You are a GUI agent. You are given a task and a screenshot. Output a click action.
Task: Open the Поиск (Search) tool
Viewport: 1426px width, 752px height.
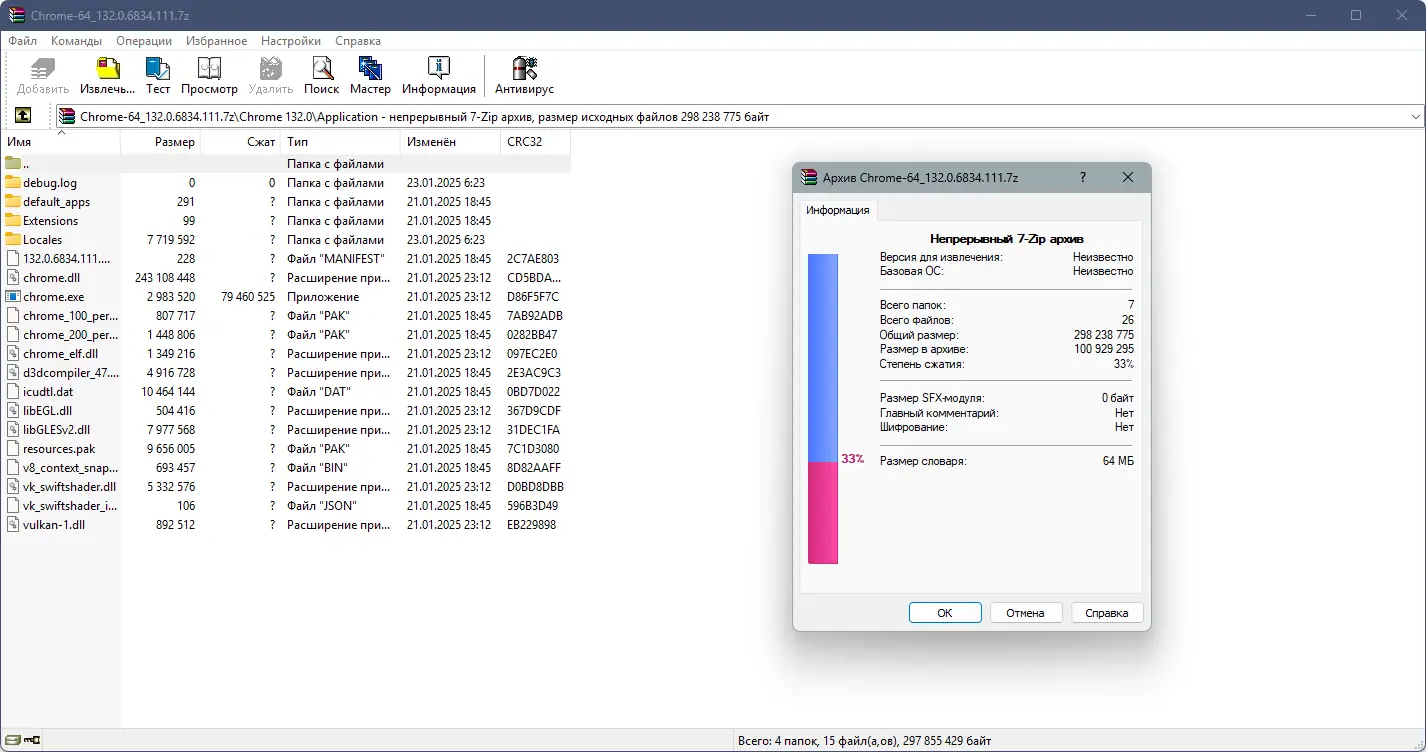click(x=321, y=75)
